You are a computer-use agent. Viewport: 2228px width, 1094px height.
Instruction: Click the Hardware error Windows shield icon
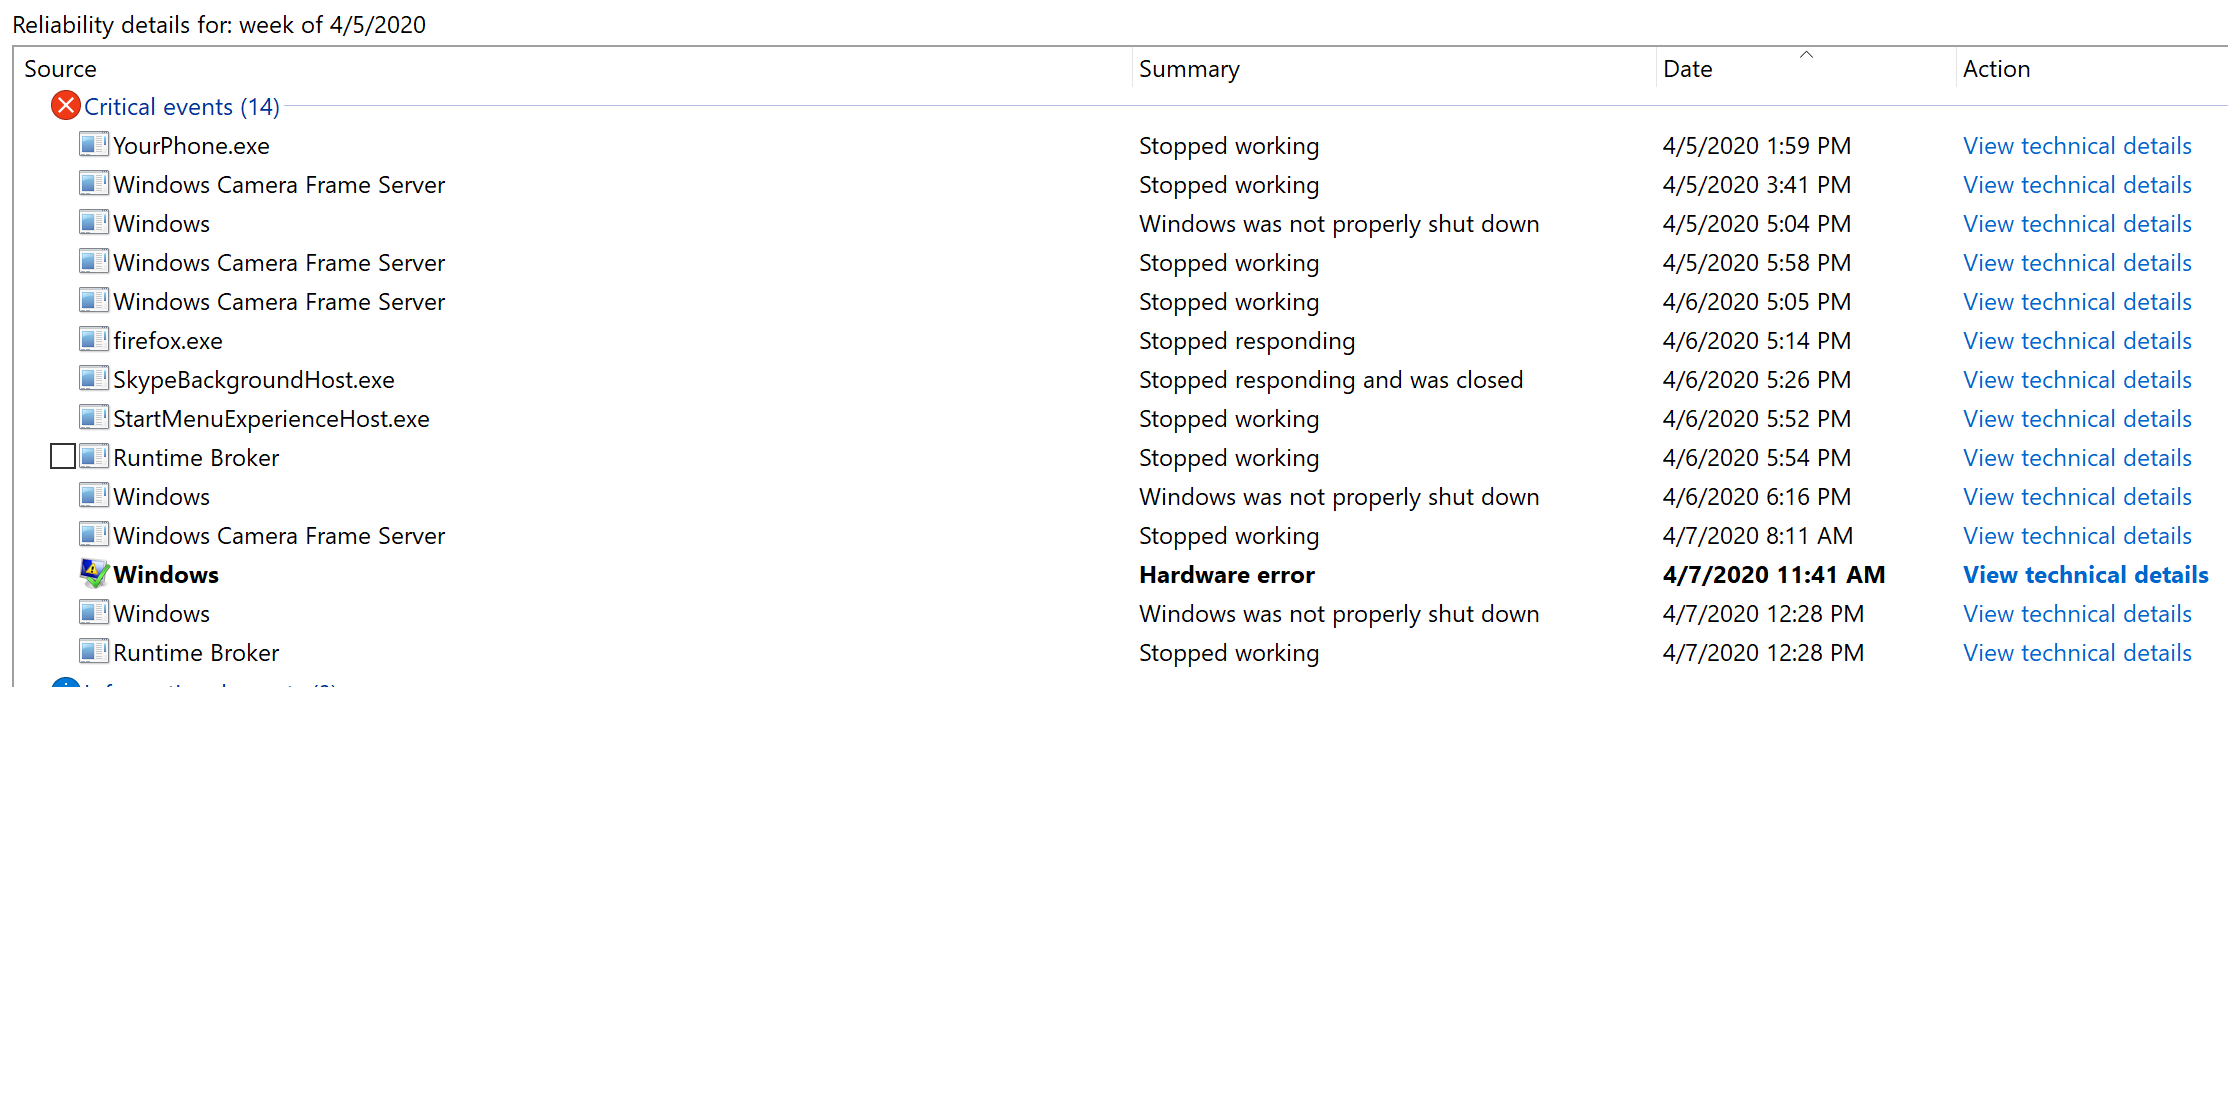click(x=94, y=574)
